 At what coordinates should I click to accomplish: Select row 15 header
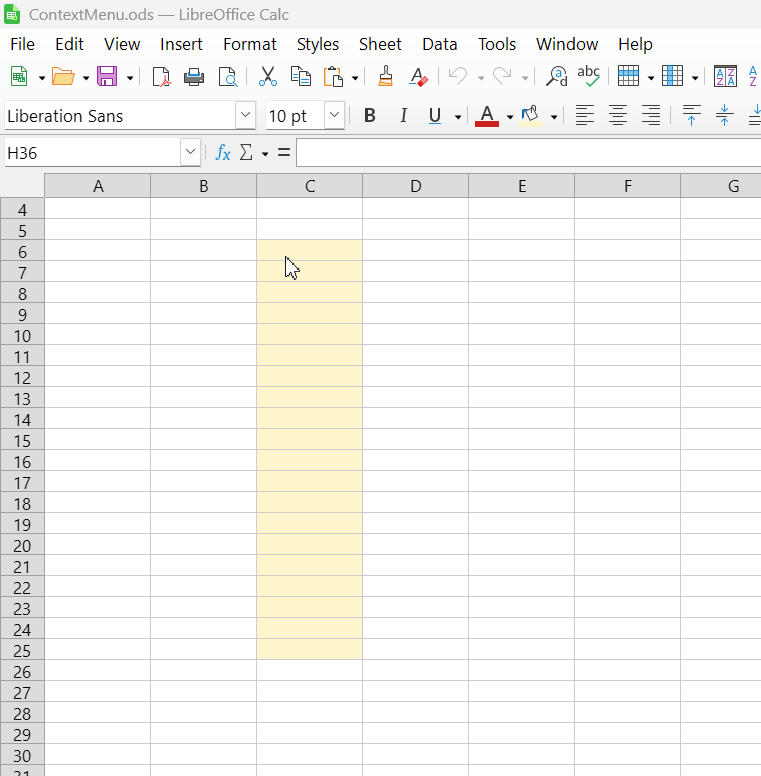(x=22, y=441)
